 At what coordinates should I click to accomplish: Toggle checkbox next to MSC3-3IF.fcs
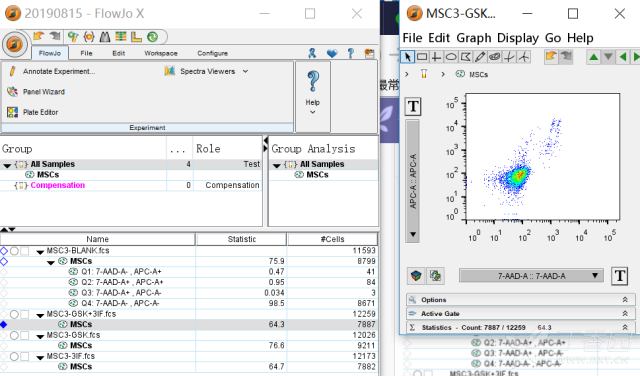[x=25, y=356]
